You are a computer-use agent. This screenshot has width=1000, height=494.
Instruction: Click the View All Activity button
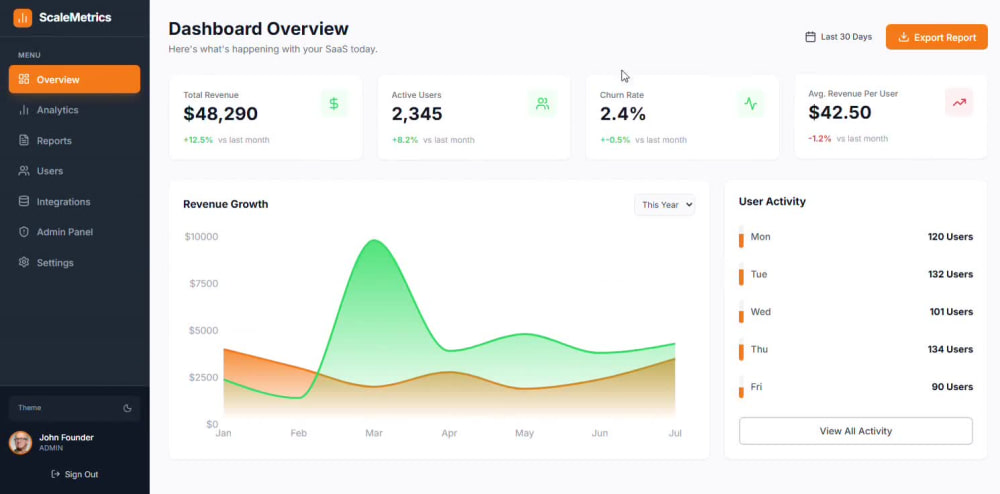click(x=856, y=431)
